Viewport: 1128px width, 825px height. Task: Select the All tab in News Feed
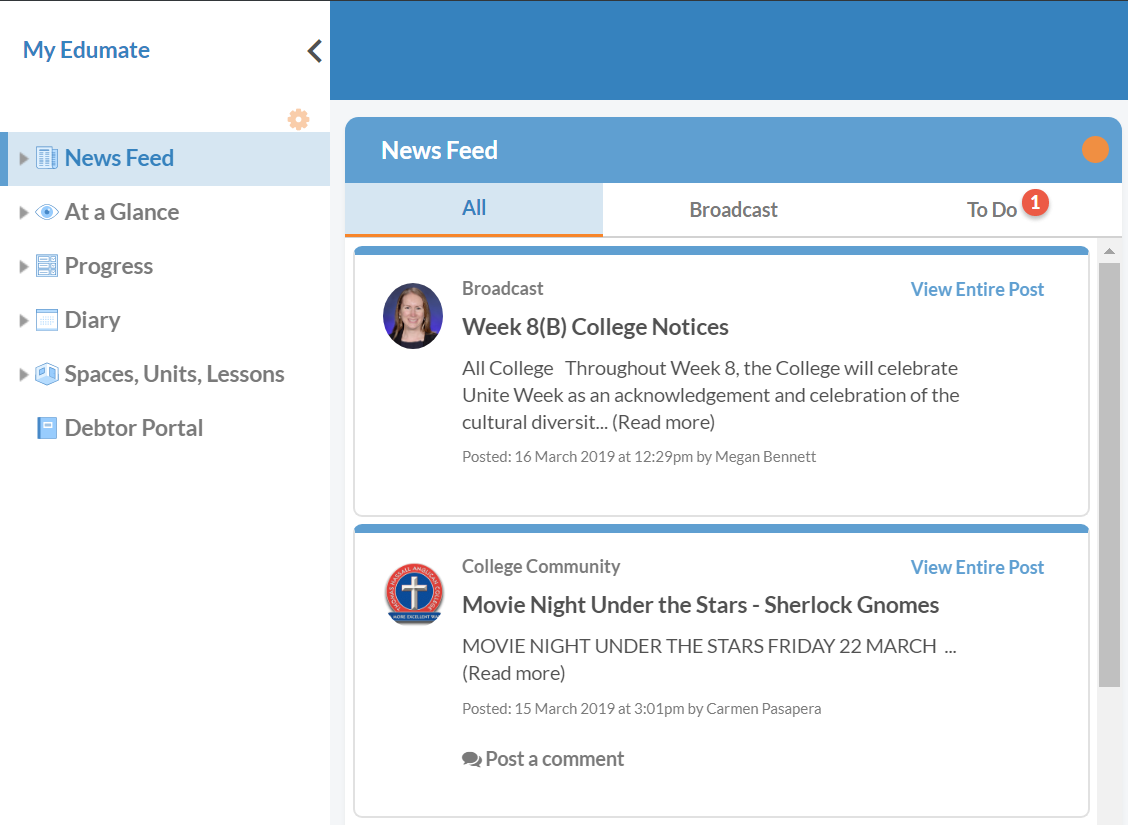click(474, 208)
